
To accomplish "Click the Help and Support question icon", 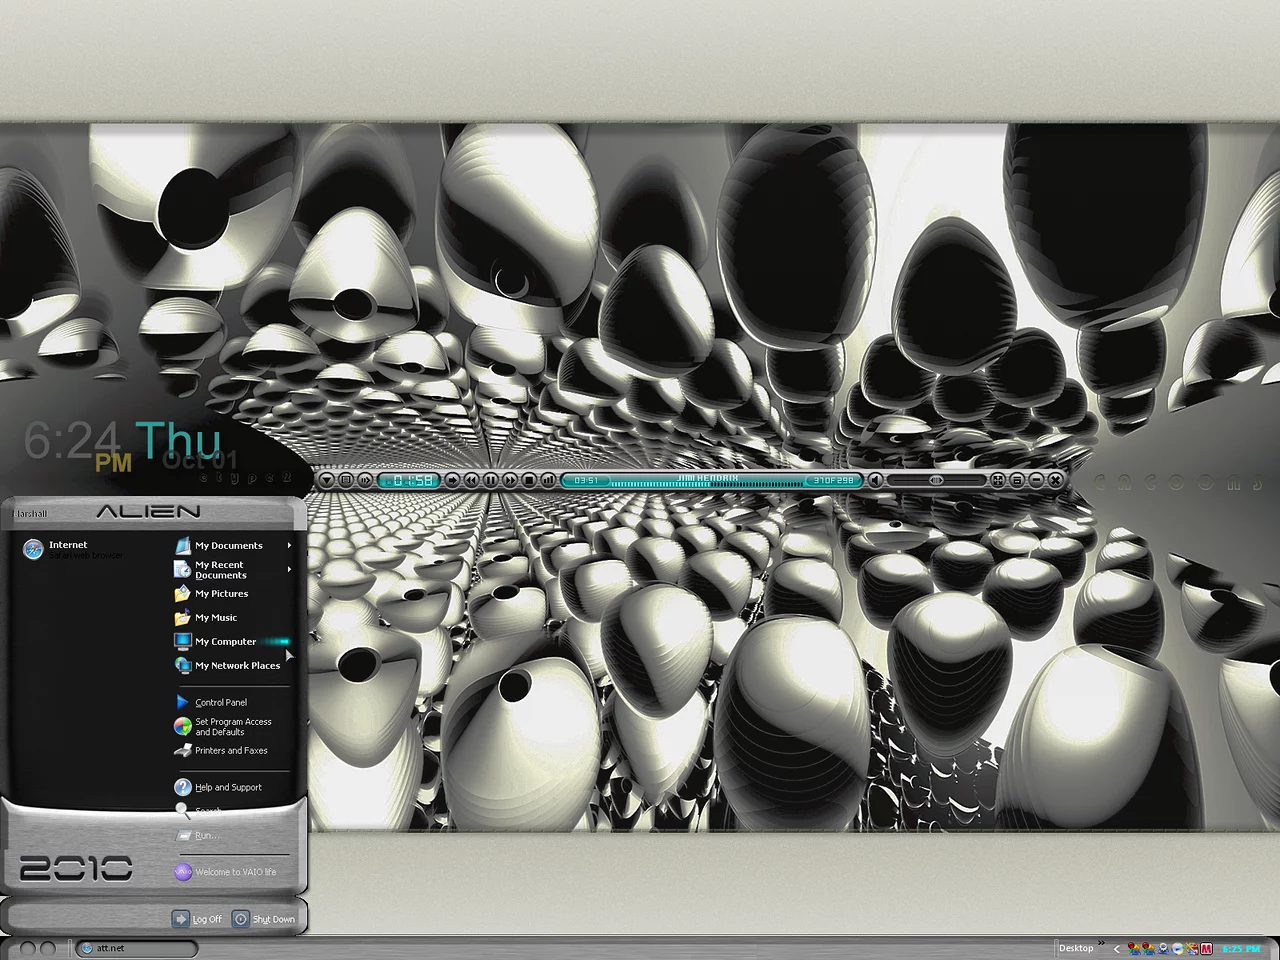I will 182,787.
